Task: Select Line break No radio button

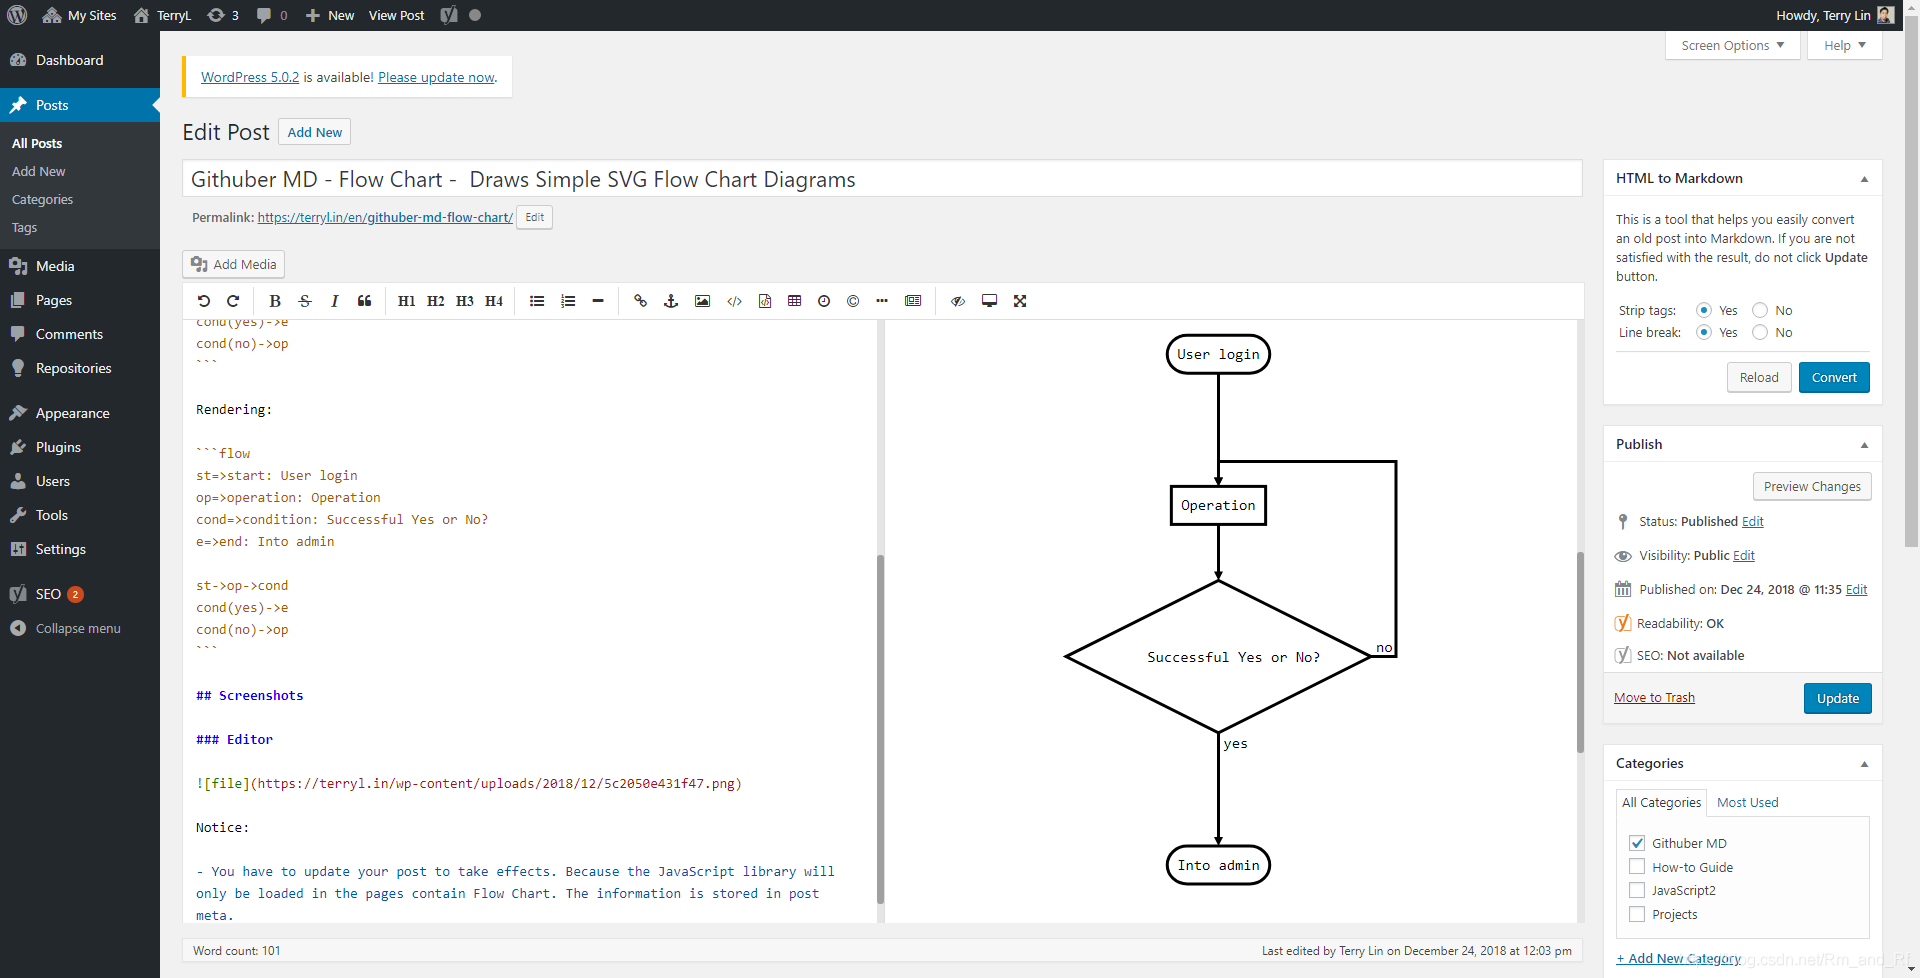Action: (1760, 332)
